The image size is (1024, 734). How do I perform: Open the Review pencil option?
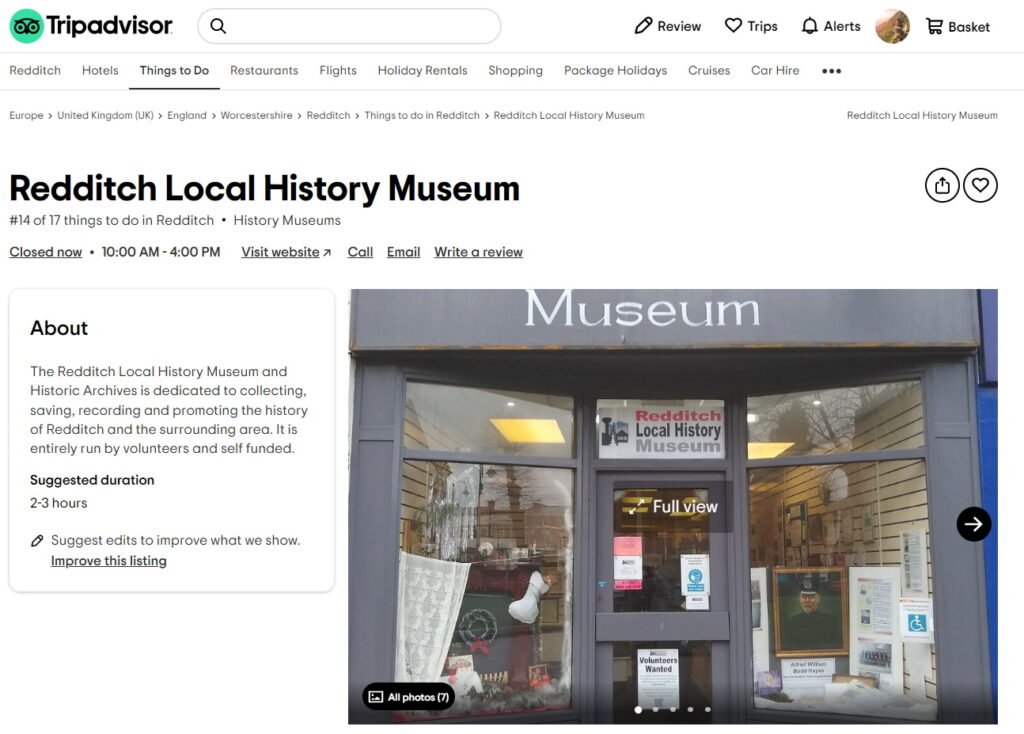click(x=667, y=26)
